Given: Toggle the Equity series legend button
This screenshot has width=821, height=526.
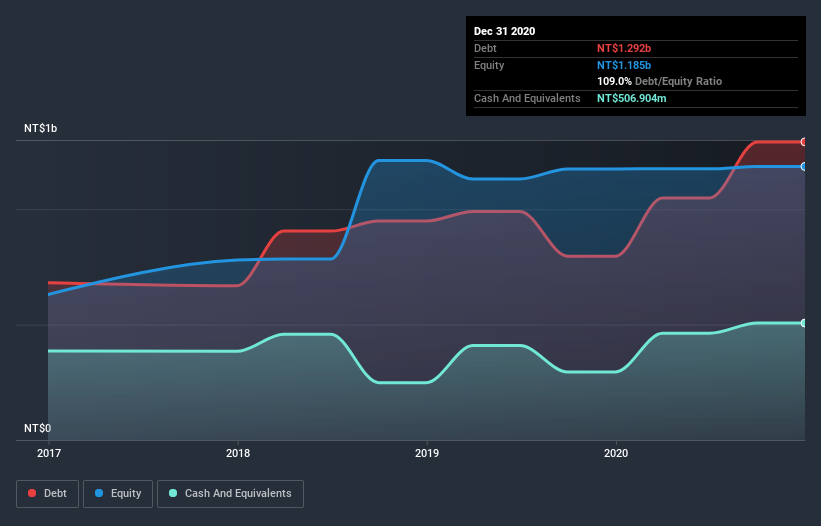Looking at the screenshot, I should click(x=118, y=494).
